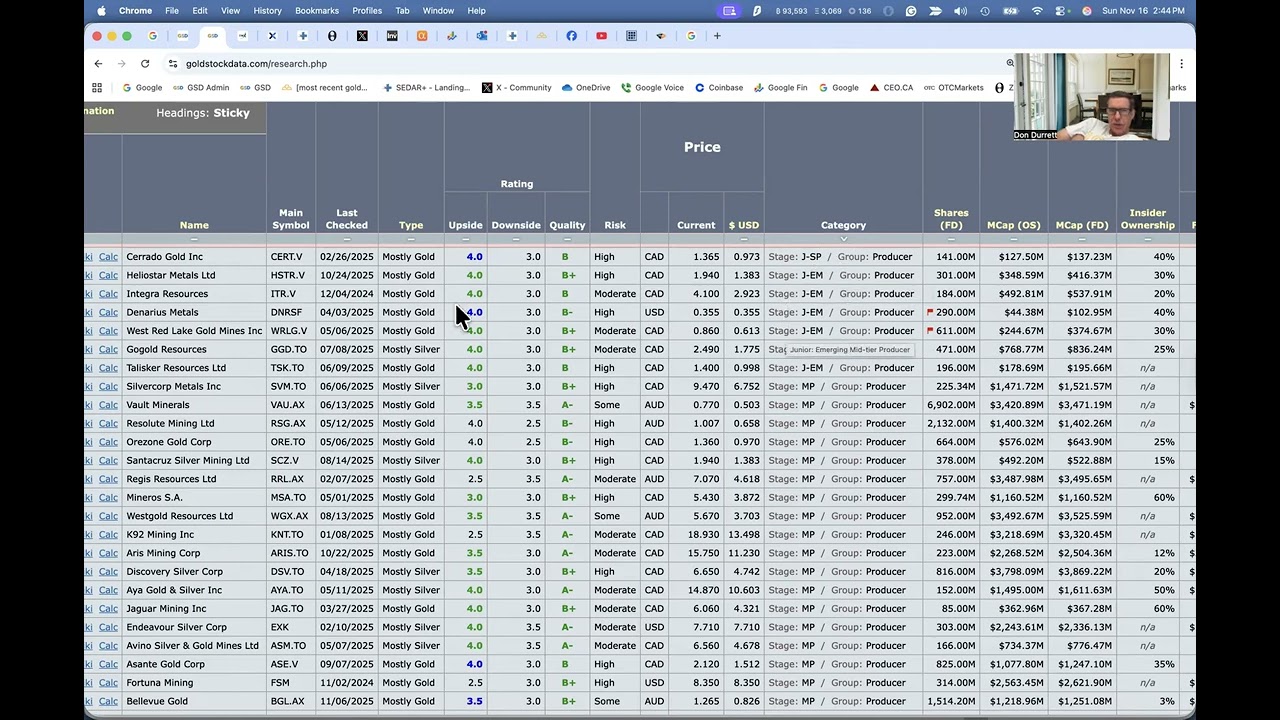Sort by the Name column header
Screen dimensions: 1280x720
pyautogui.click(x=194, y=225)
